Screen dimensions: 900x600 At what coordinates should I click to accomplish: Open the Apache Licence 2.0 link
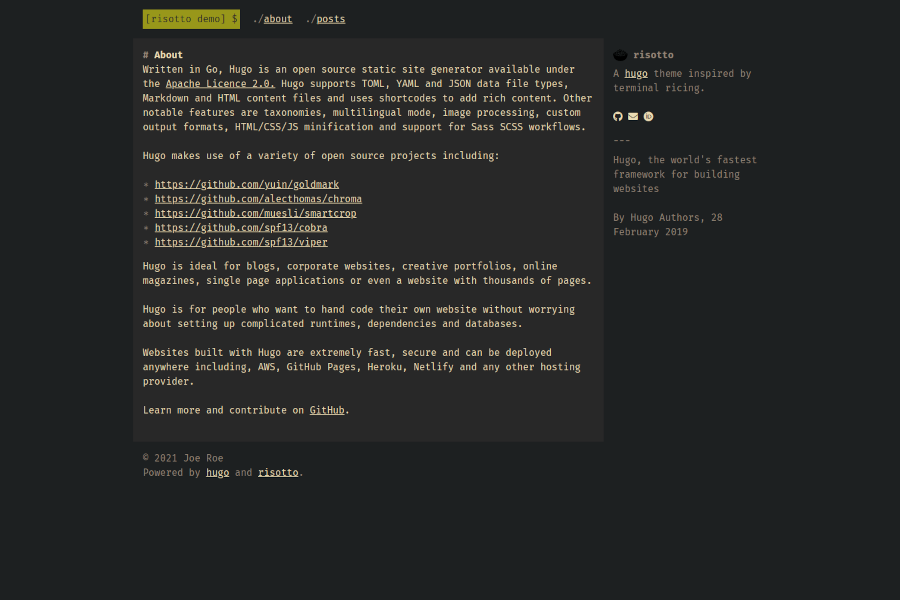click(220, 84)
